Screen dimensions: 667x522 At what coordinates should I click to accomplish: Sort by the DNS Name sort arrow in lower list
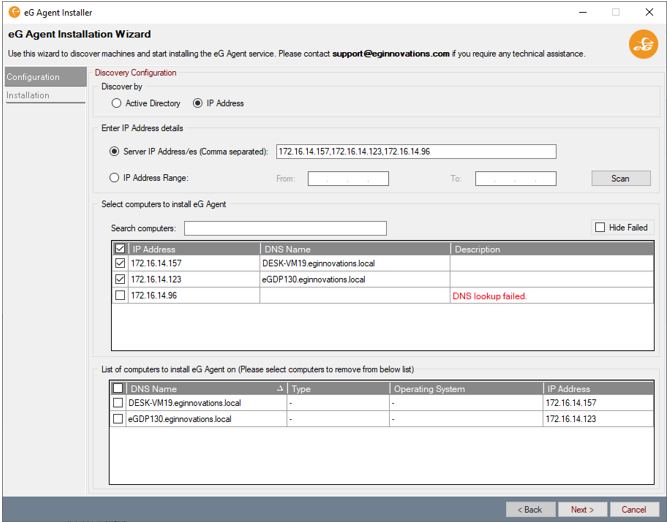(280, 388)
